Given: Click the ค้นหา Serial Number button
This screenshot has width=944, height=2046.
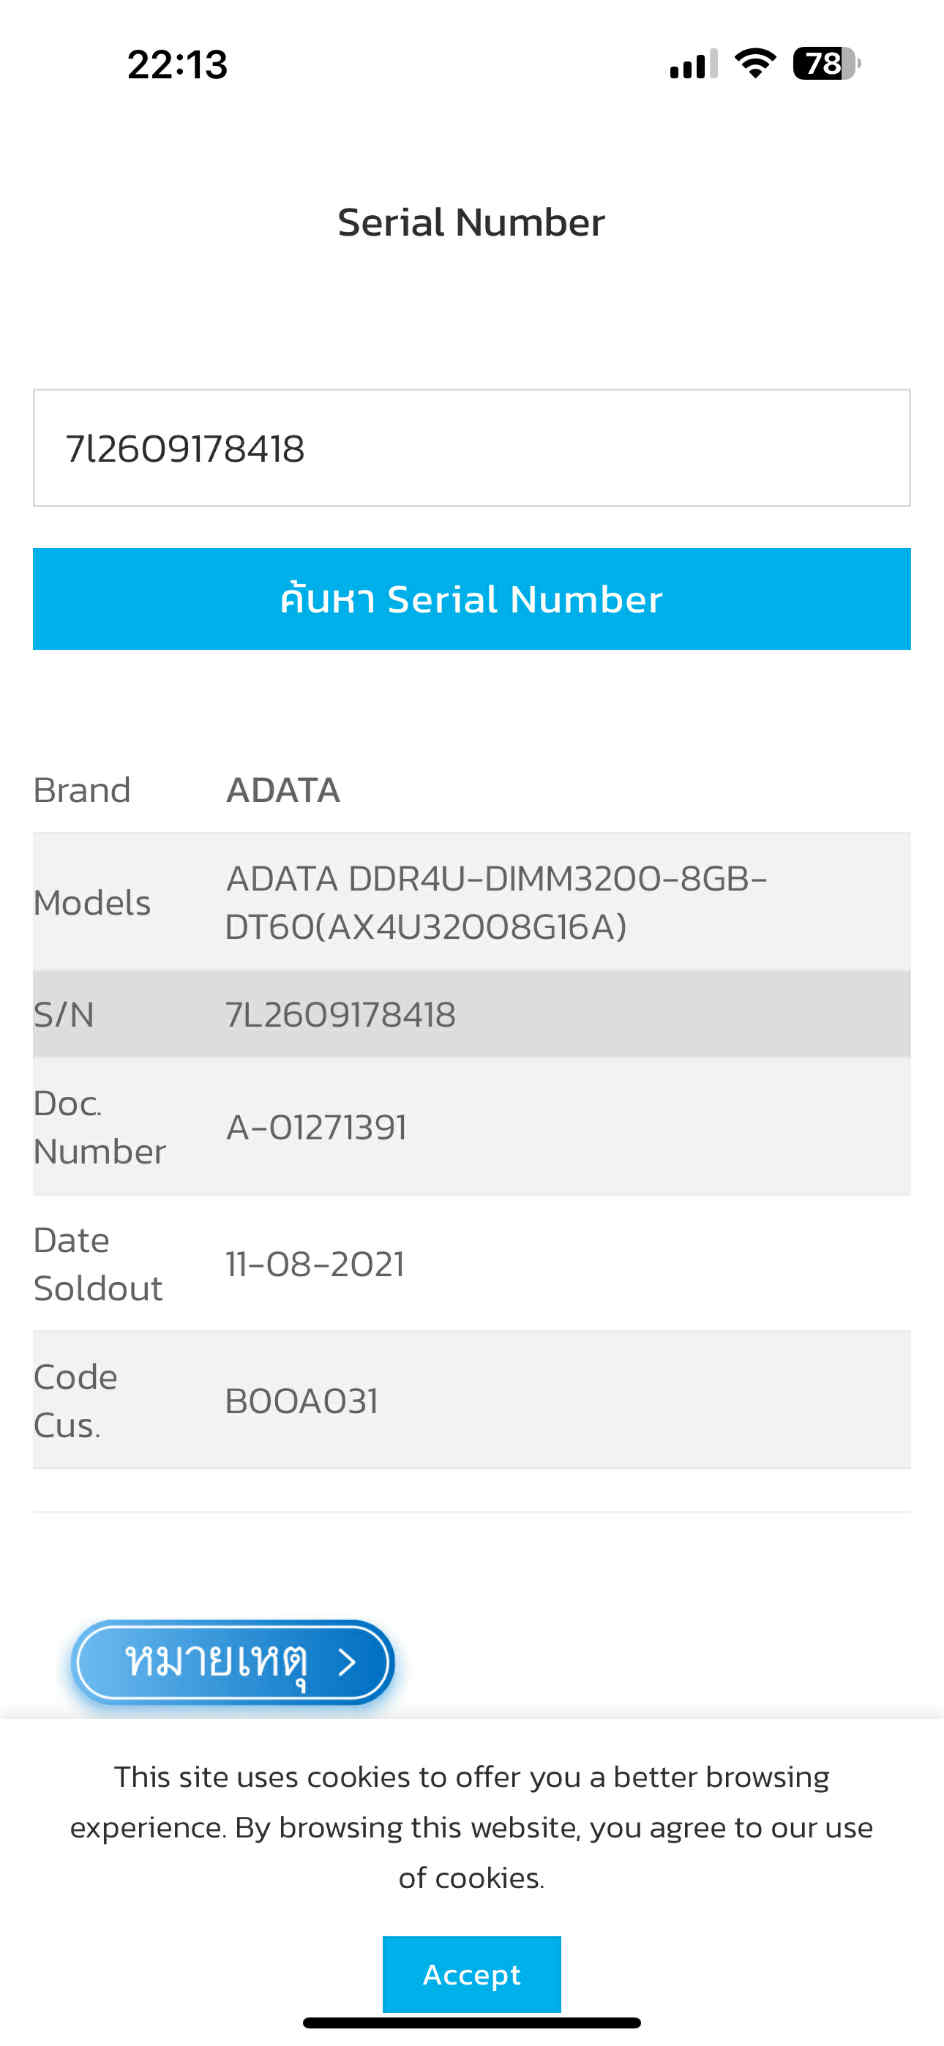Looking at the screenshot, I should coord(472,599).
